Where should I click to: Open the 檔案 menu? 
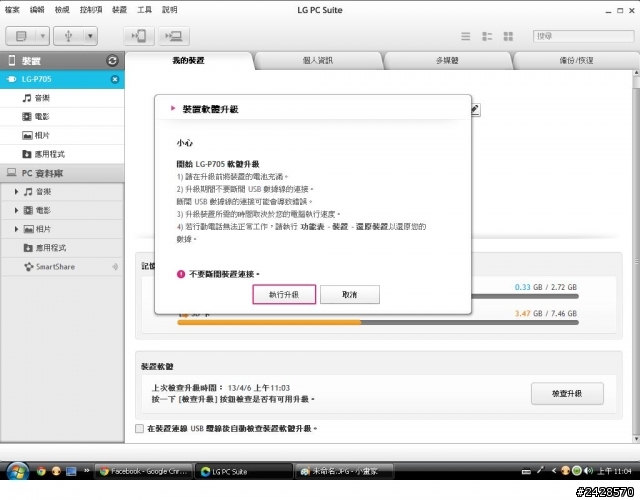tap(12, 10)
